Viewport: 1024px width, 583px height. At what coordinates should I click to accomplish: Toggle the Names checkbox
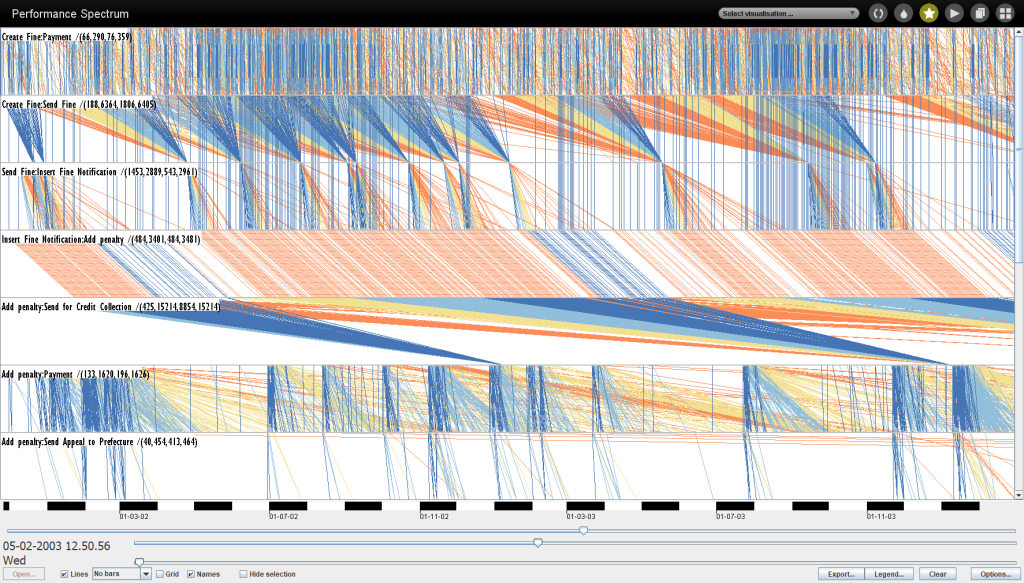tap(191, 574)
